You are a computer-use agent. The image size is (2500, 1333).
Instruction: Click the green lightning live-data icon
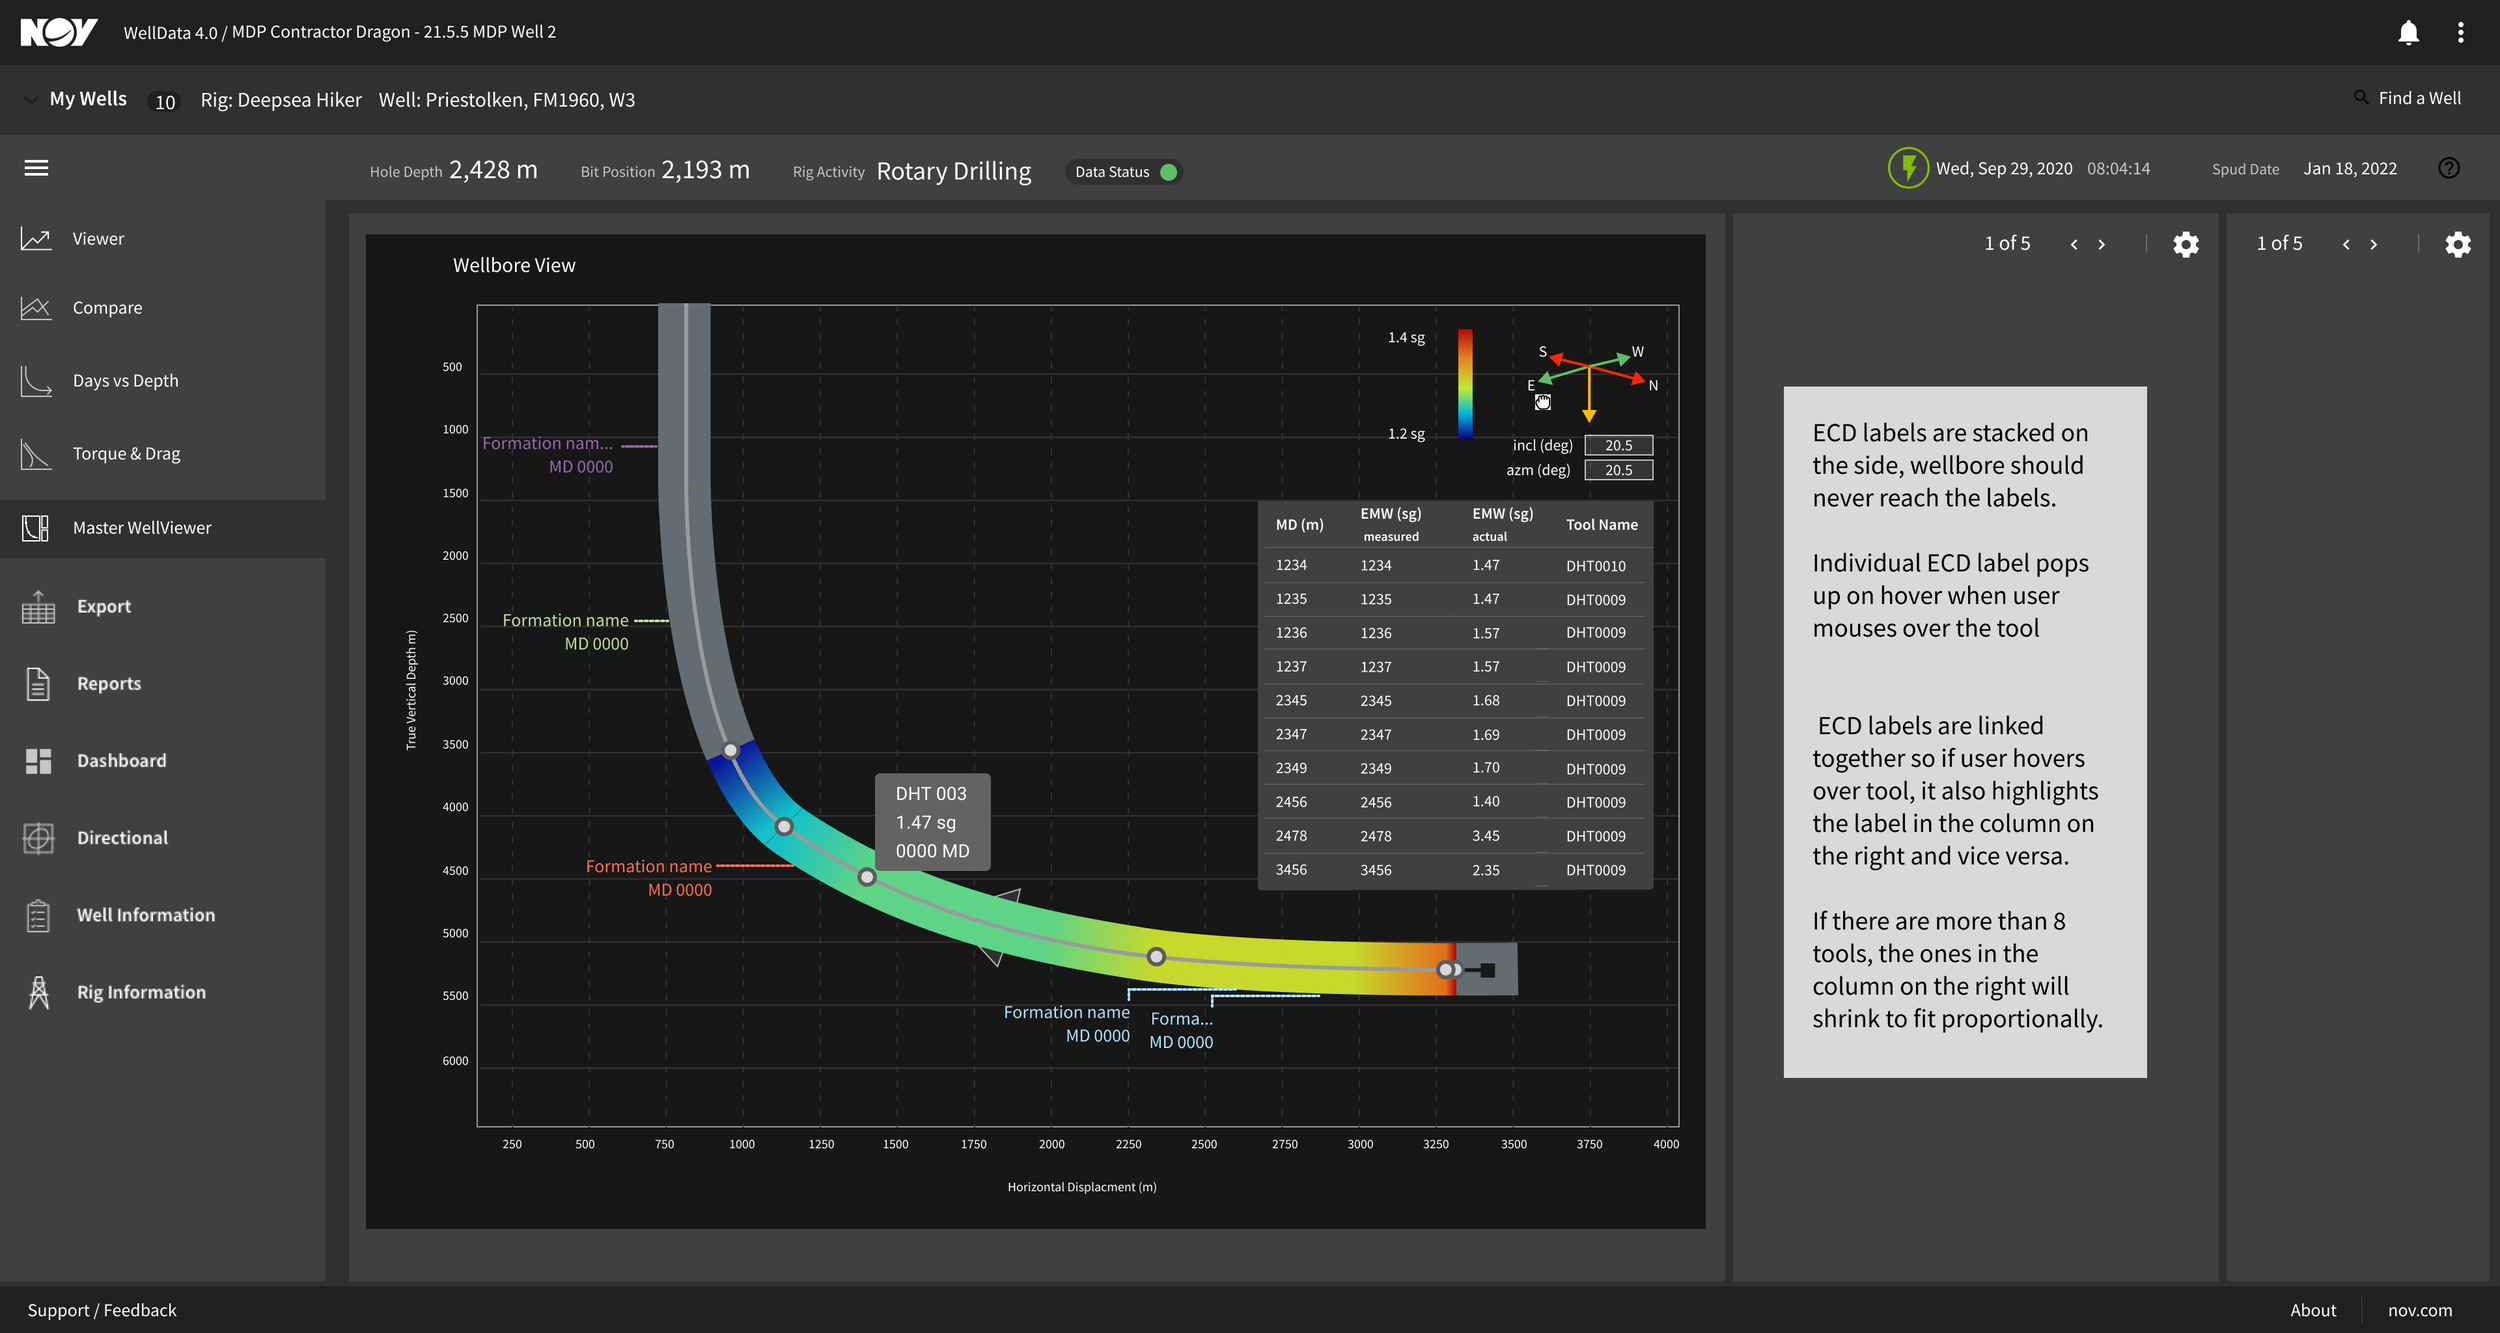[1908, 168]
